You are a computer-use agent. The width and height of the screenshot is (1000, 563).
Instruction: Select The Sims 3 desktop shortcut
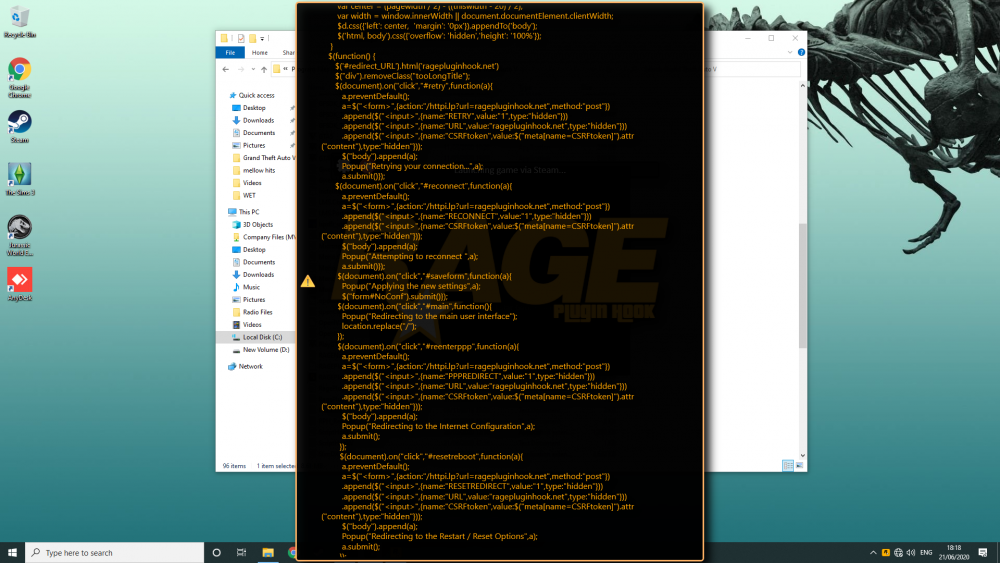[x=19, y=179]
